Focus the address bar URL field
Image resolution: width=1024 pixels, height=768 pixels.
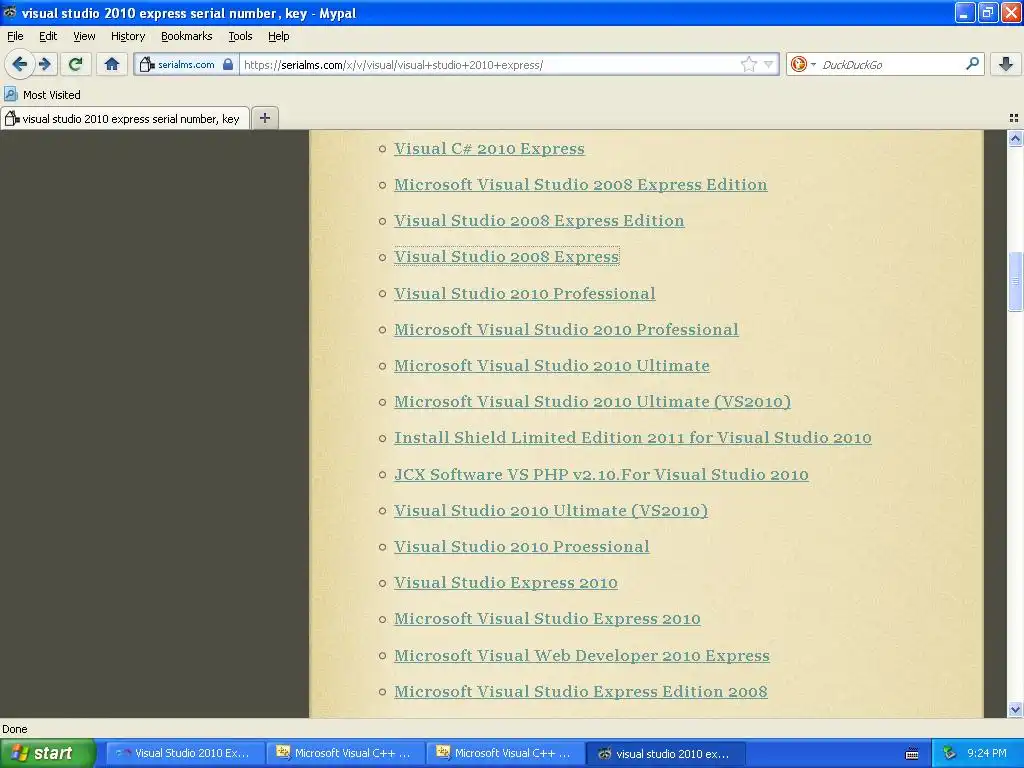(490, 65)
